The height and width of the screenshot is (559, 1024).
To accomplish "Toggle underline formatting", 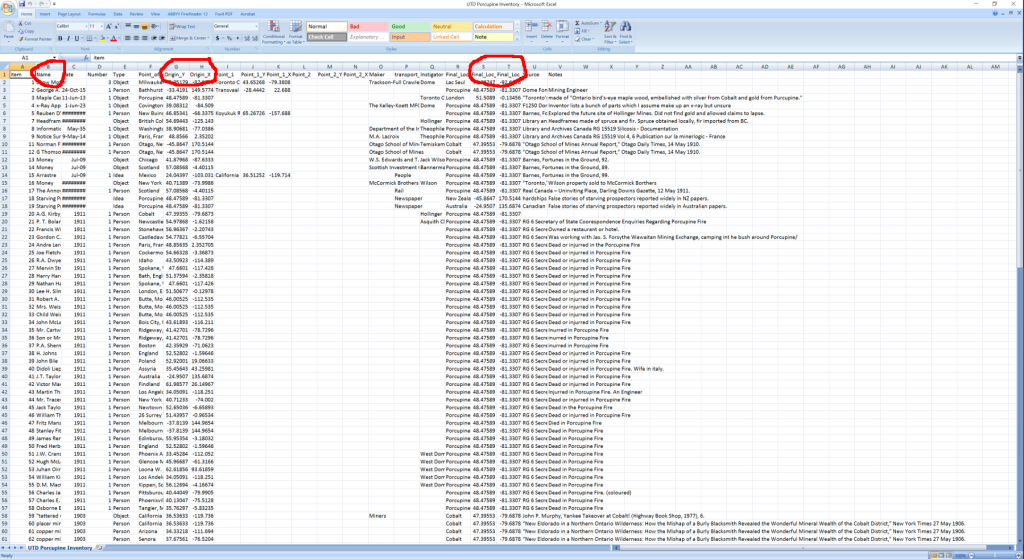I will coord(76,39).
